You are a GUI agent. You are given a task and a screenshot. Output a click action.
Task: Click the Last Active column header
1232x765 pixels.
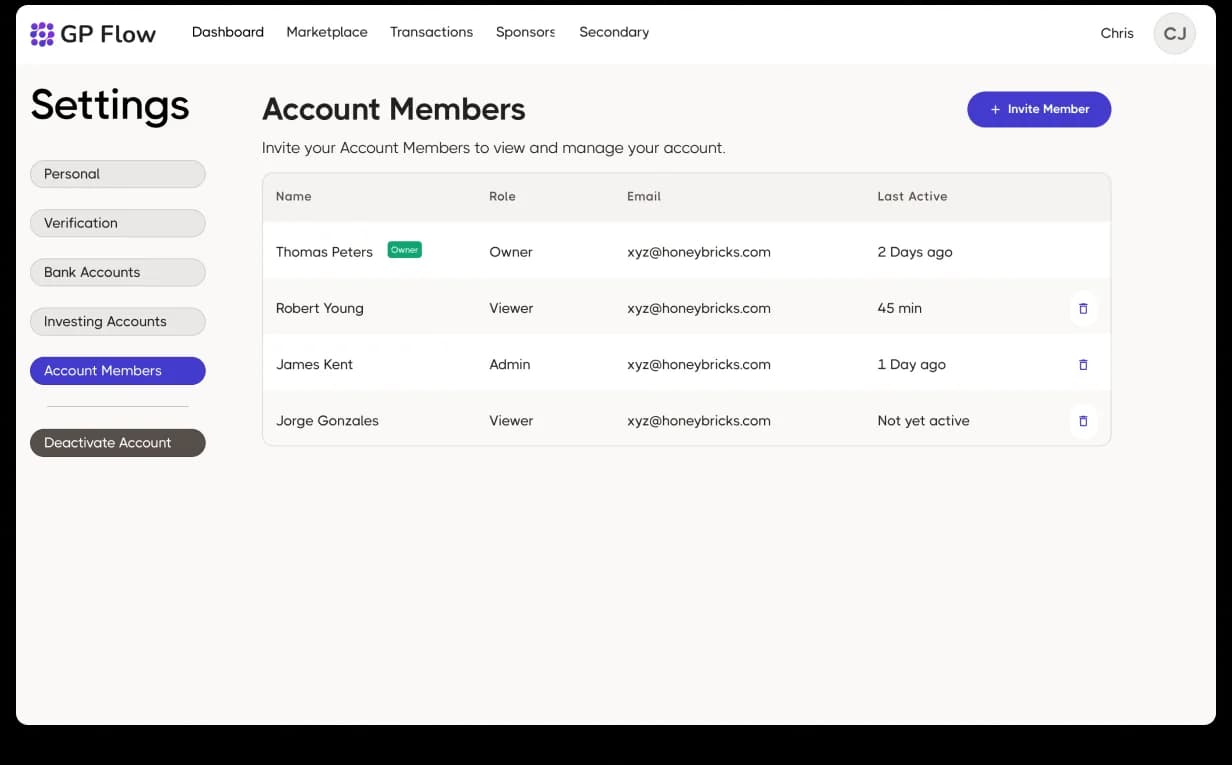[912, 196]
